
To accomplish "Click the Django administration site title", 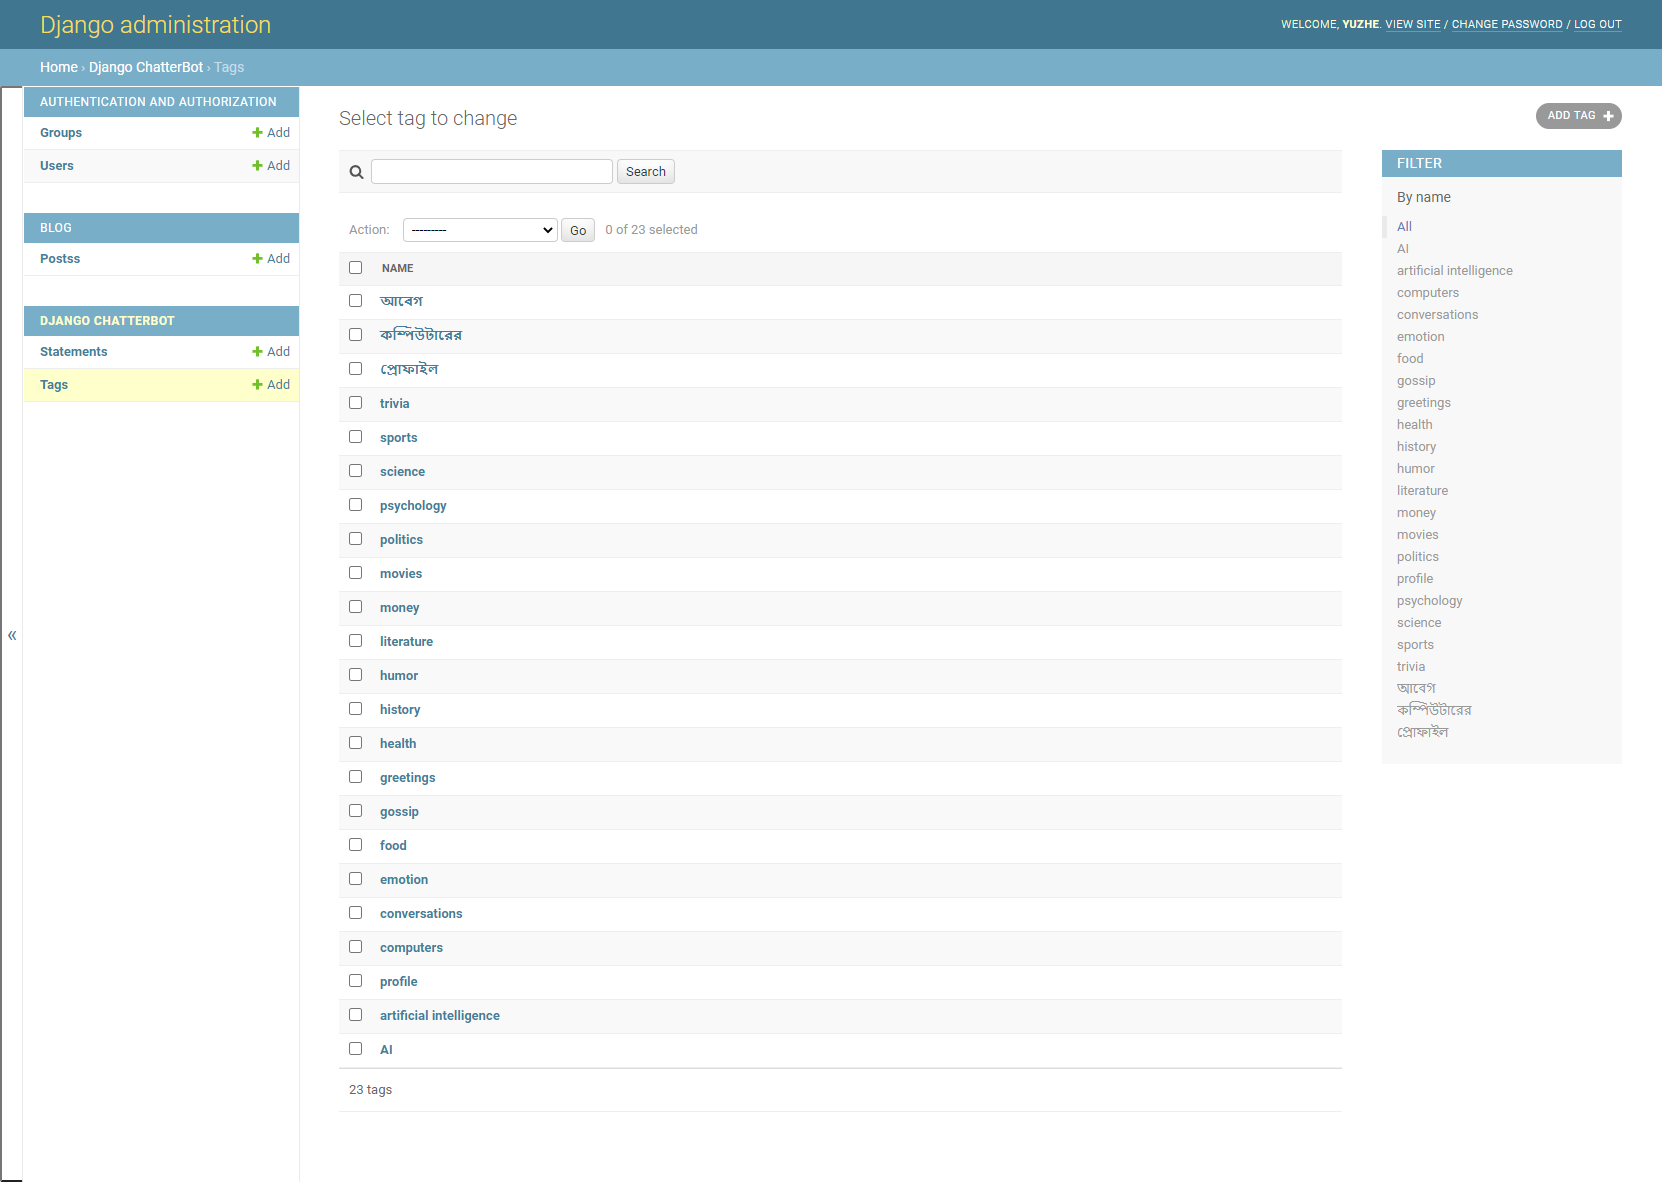I will pyautogui.click(x=155, y=25).
